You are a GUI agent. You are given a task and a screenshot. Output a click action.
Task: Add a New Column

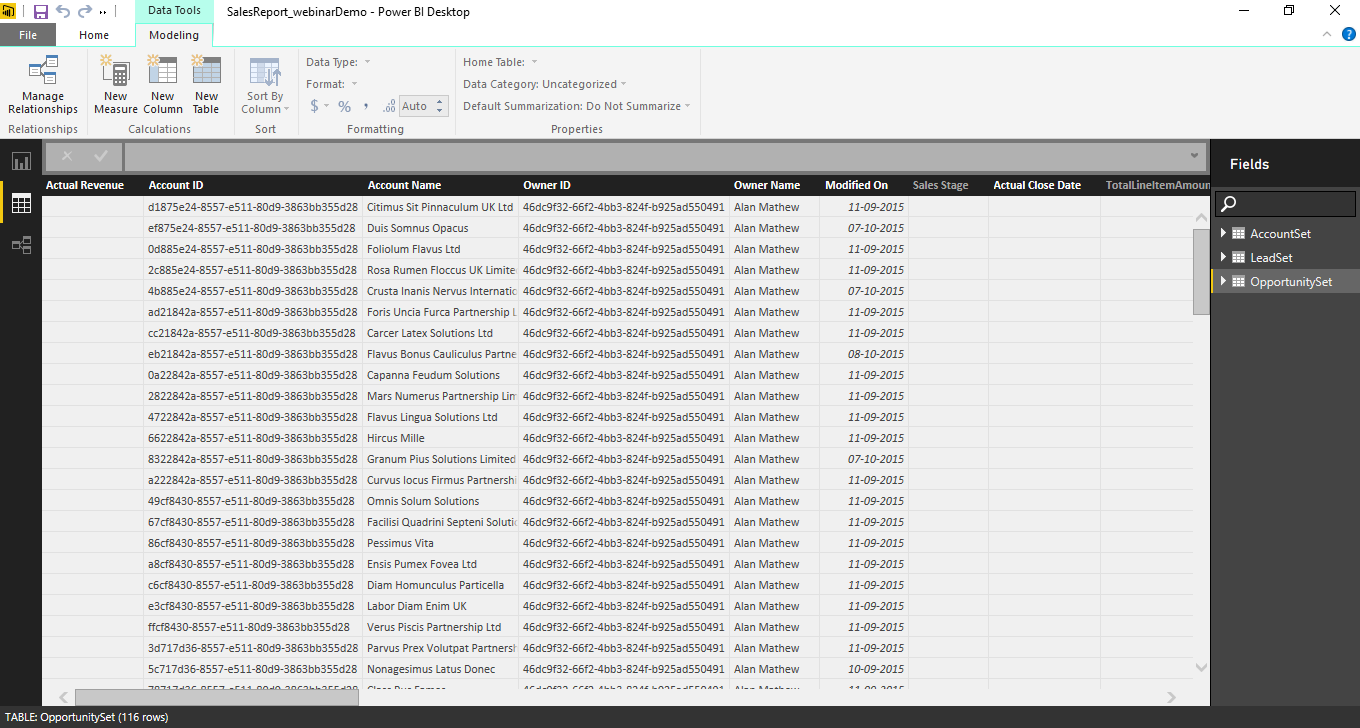pos(162,87)
